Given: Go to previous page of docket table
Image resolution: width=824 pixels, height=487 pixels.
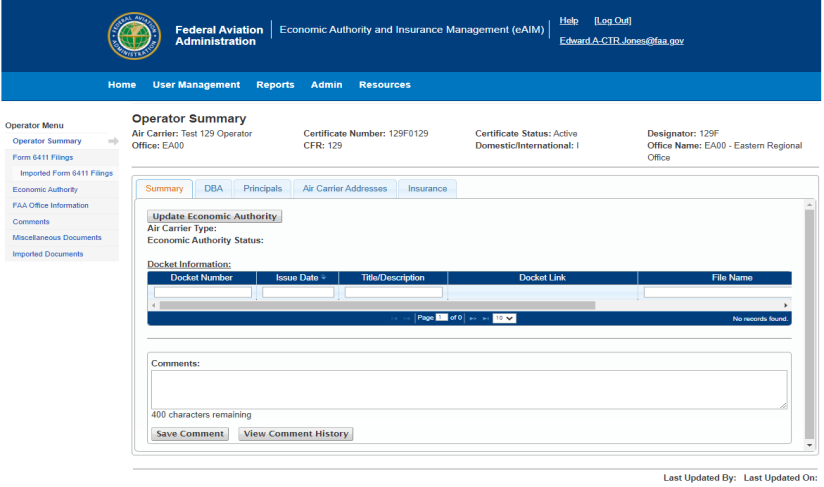Looking at the screenshot, I should coord(407,318).
